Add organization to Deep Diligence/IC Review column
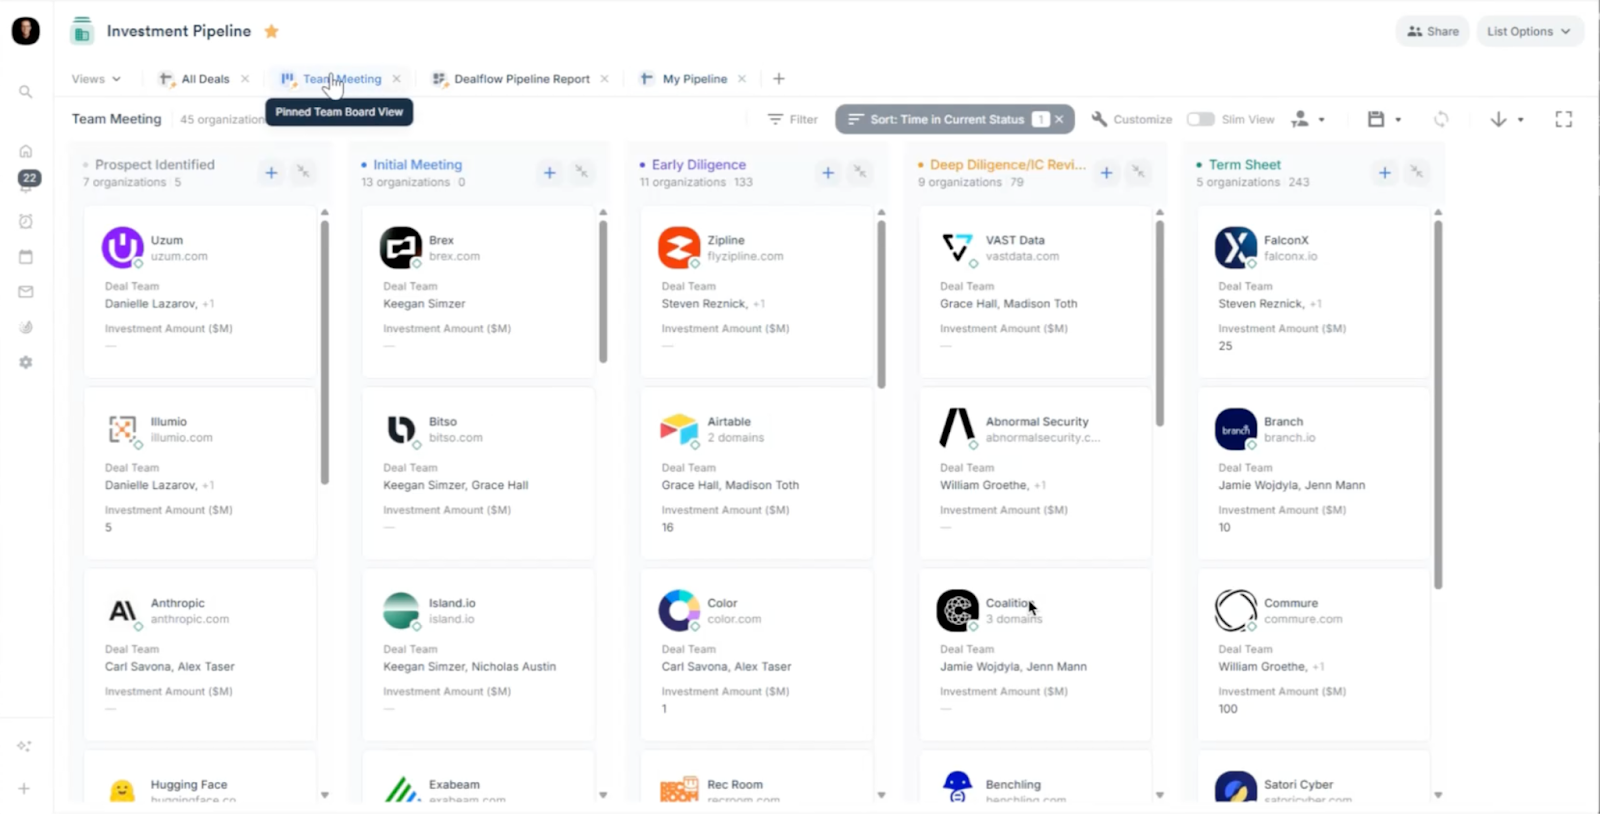 pos(1106,173)
